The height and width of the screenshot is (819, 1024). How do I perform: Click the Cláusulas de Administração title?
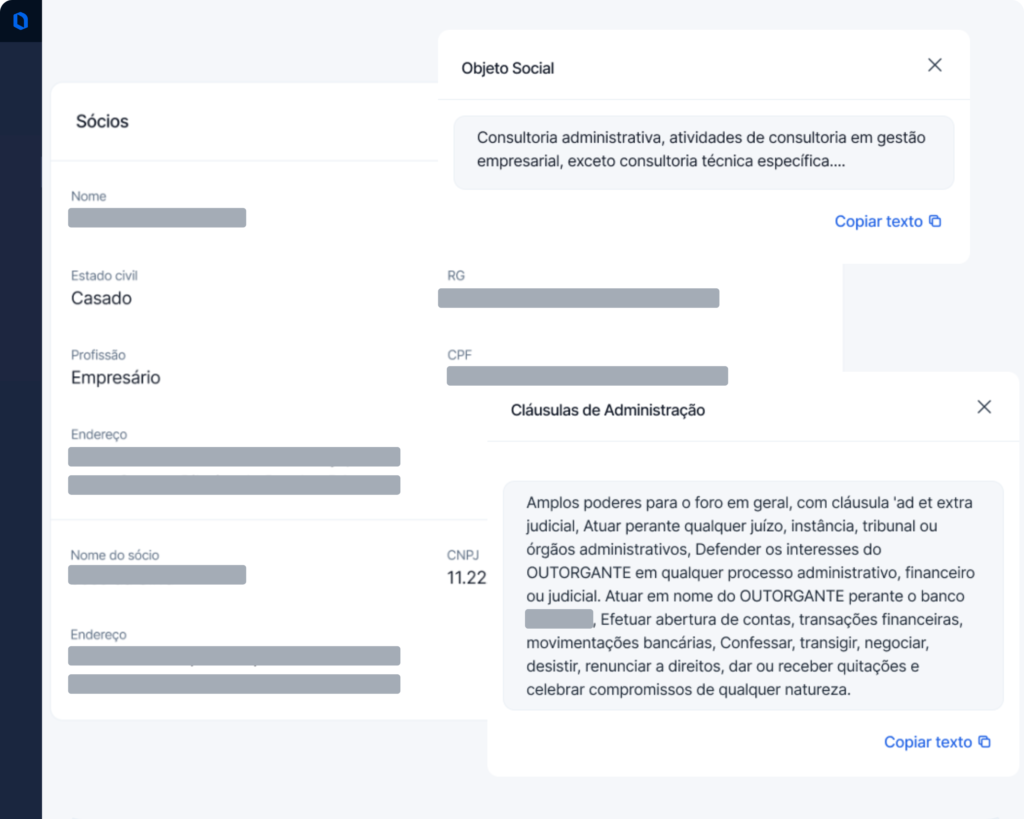click(x=607, y=410)
